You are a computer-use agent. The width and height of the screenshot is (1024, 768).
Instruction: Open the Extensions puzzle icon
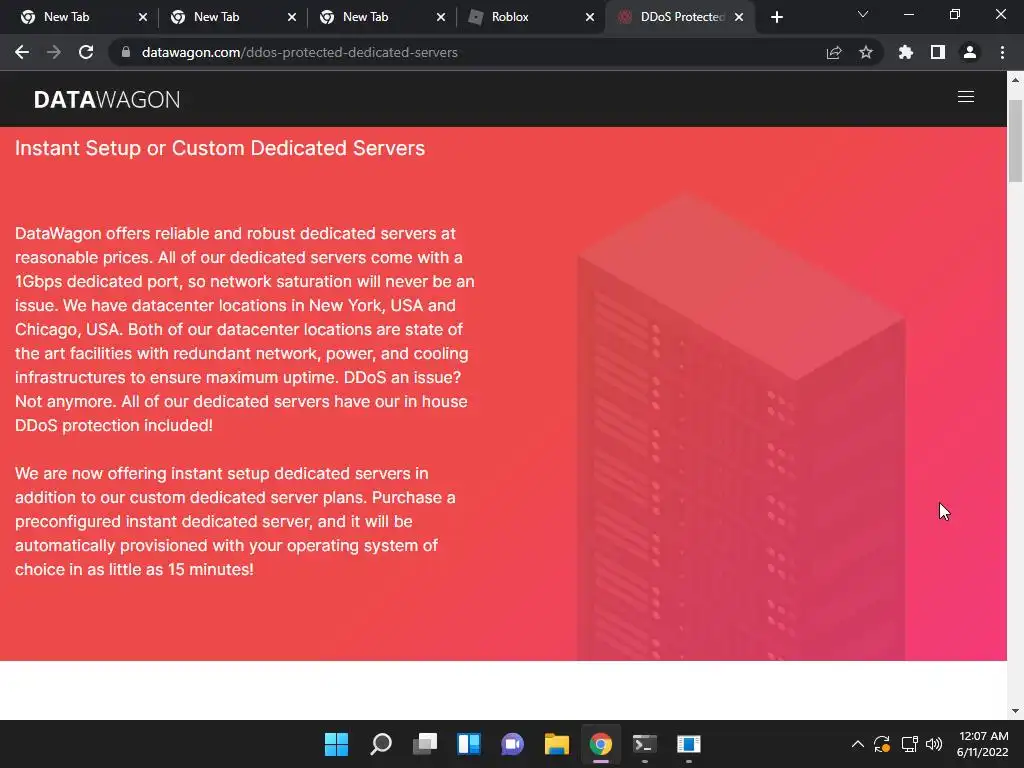coord(906,52)
